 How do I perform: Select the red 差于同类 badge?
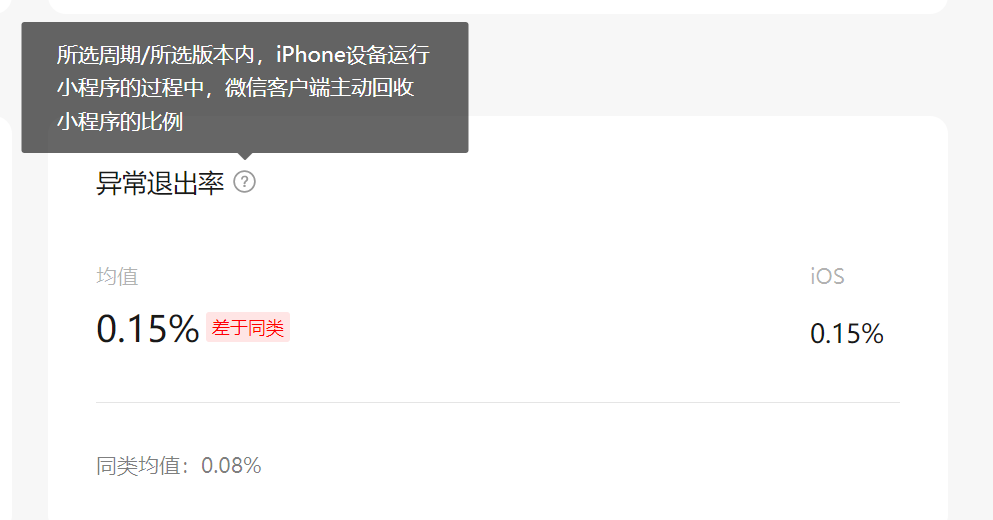coord(248,327)
